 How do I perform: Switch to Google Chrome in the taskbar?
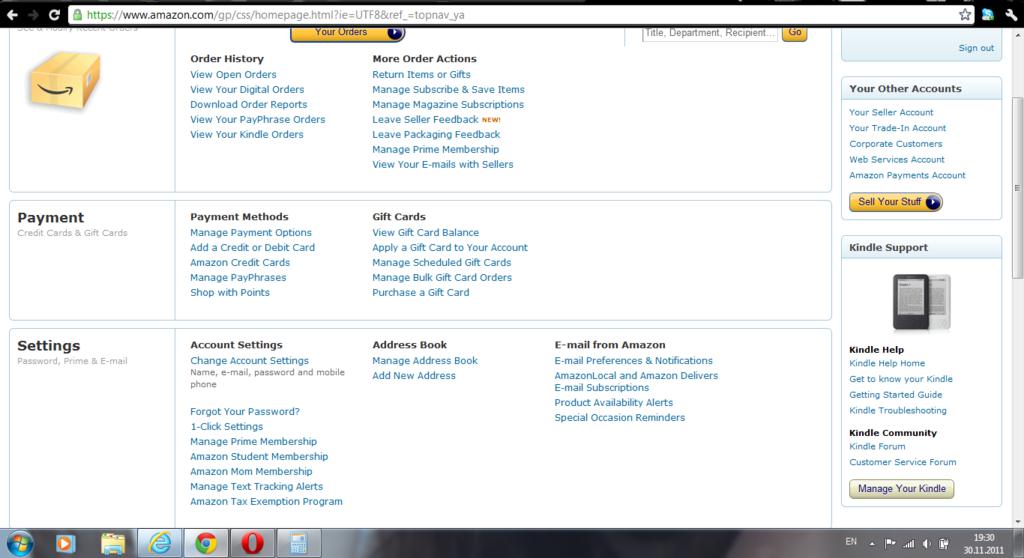coord(206,543)
